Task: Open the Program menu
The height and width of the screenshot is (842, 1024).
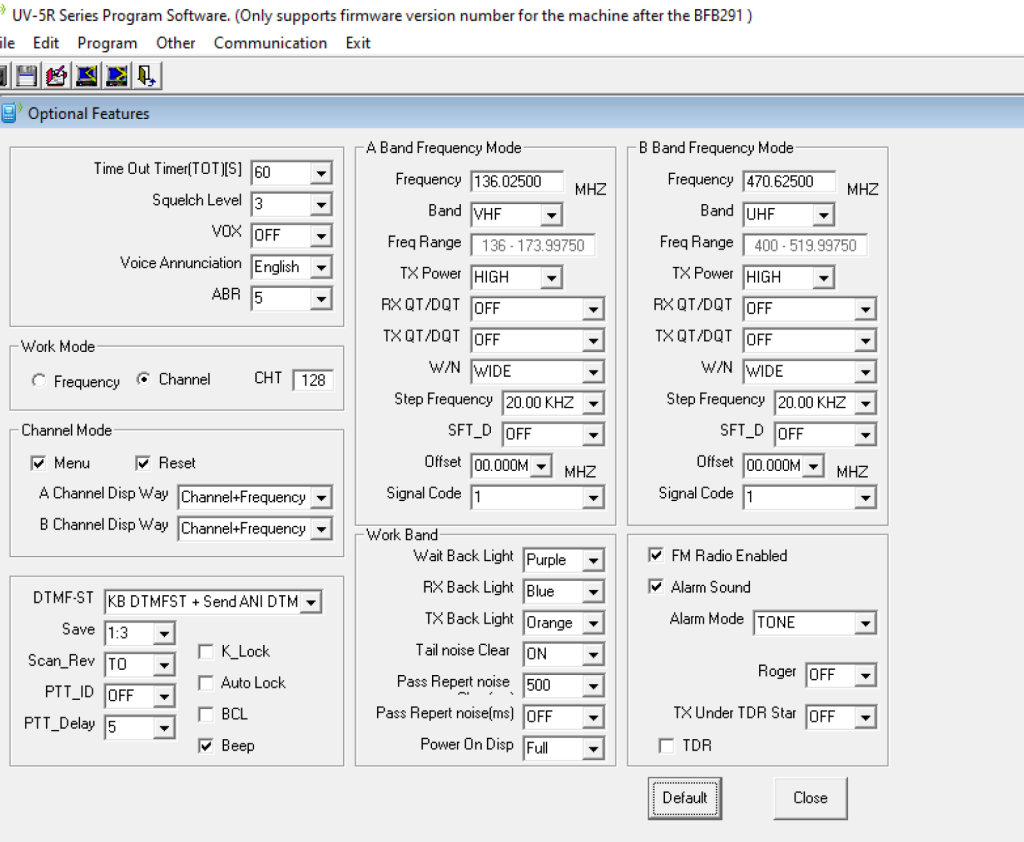Action: click(x=107, y=43)
